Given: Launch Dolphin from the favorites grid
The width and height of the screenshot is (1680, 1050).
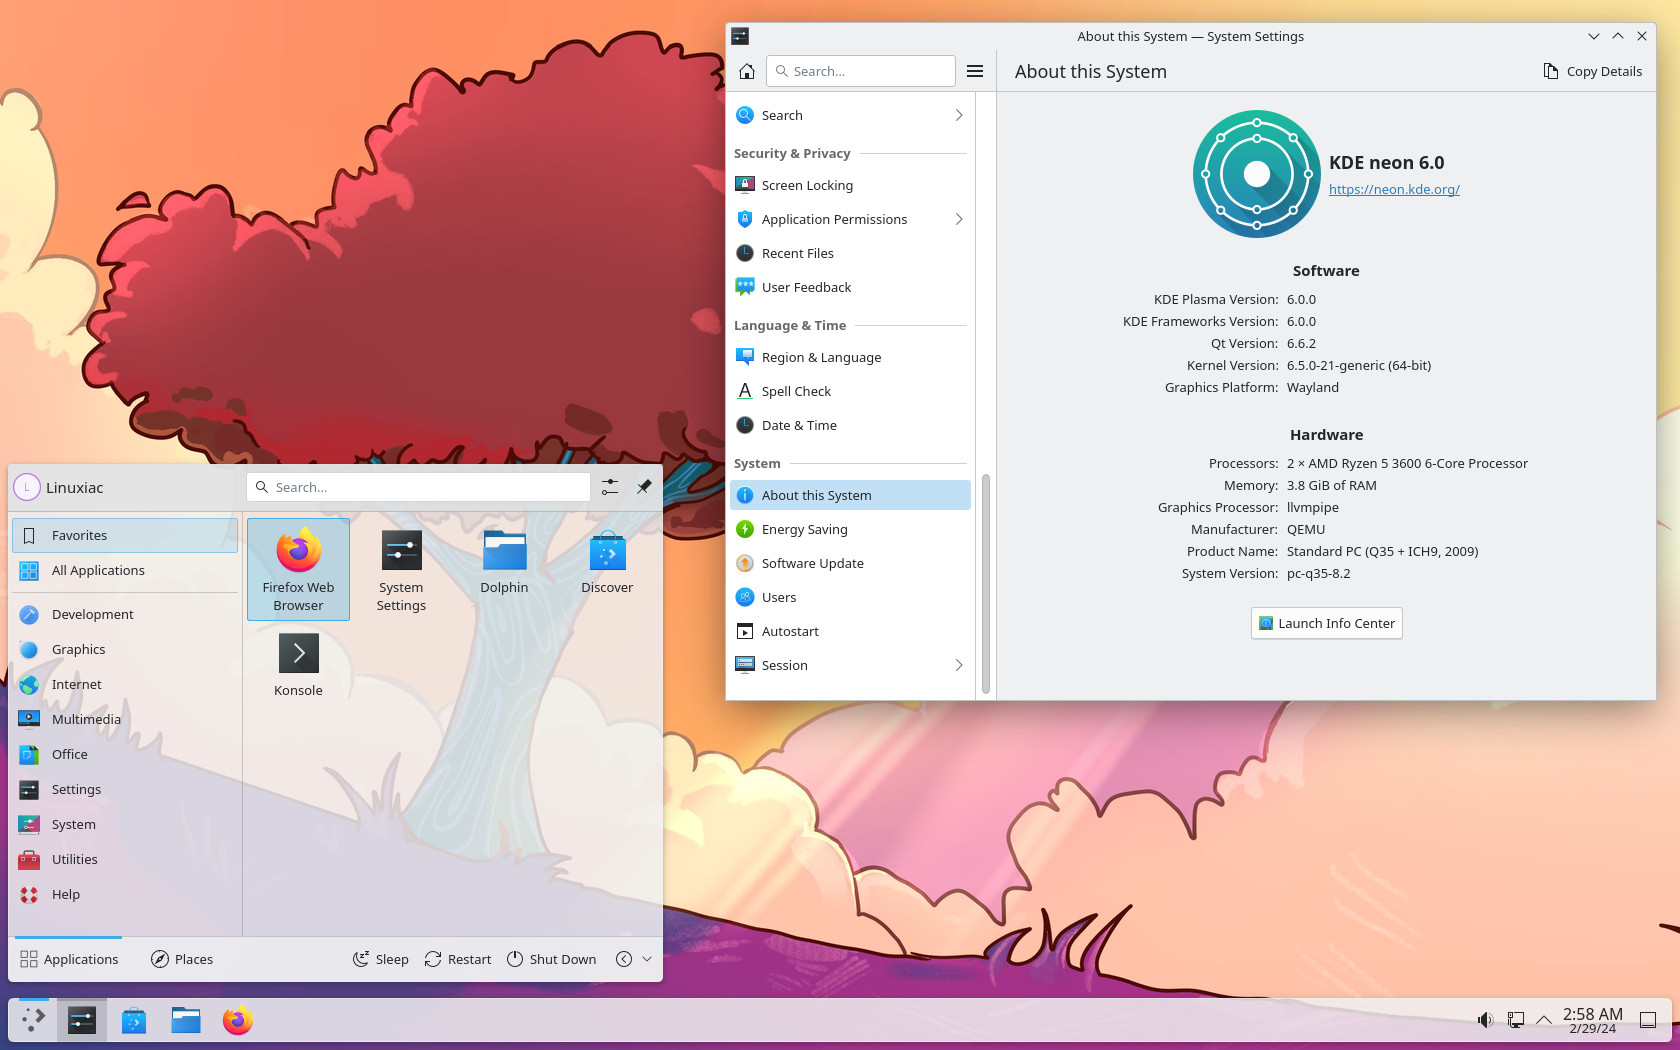Looking at the screenshot, I should tap(504, 569).
